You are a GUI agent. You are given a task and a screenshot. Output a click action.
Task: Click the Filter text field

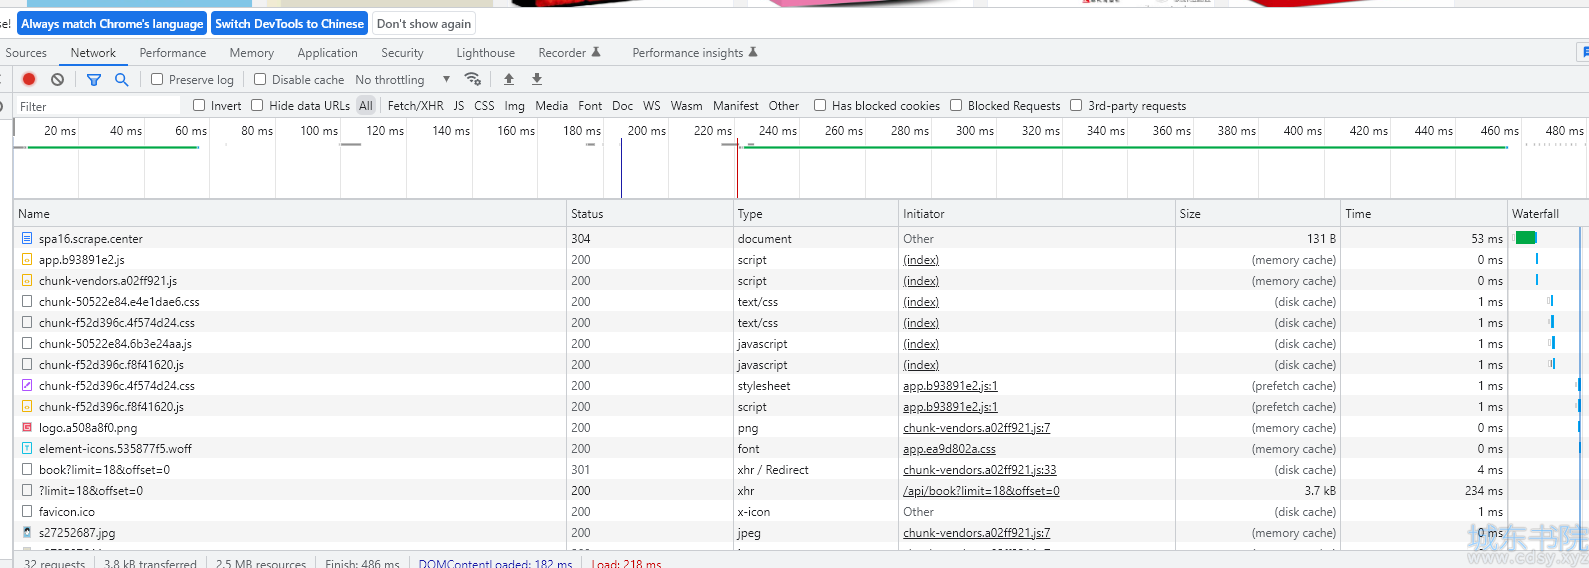coord(97,106)
